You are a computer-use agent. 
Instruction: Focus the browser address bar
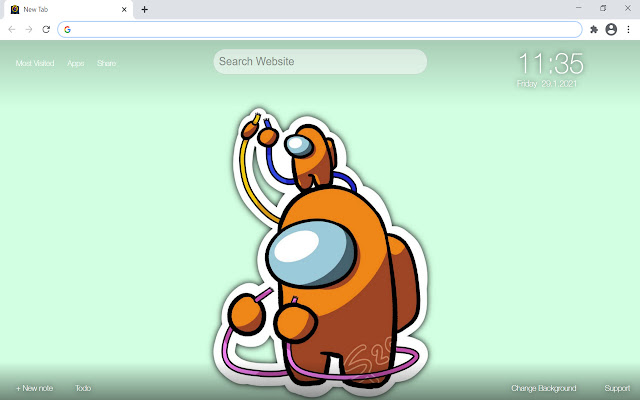pyautogui.click(x=320, y=29)
